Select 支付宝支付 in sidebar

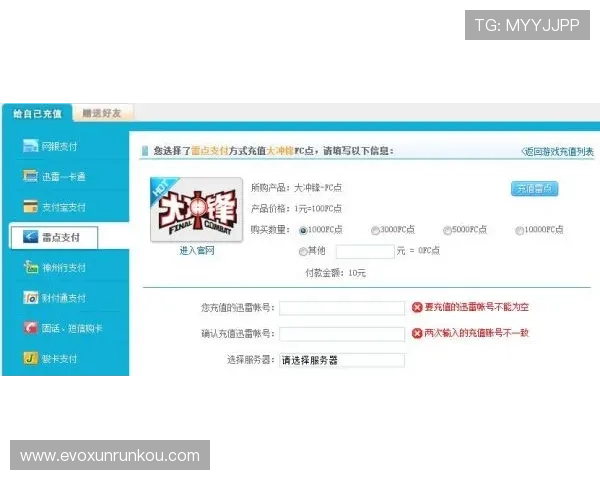pos(64,207)
